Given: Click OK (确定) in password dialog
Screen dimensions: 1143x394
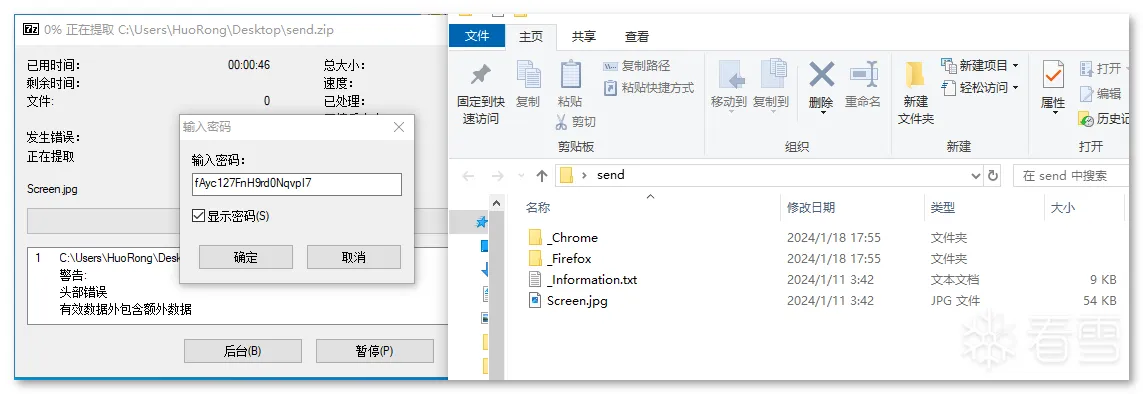Looking at the screenshot, I should pyautogui.click(x=246, y=257).
